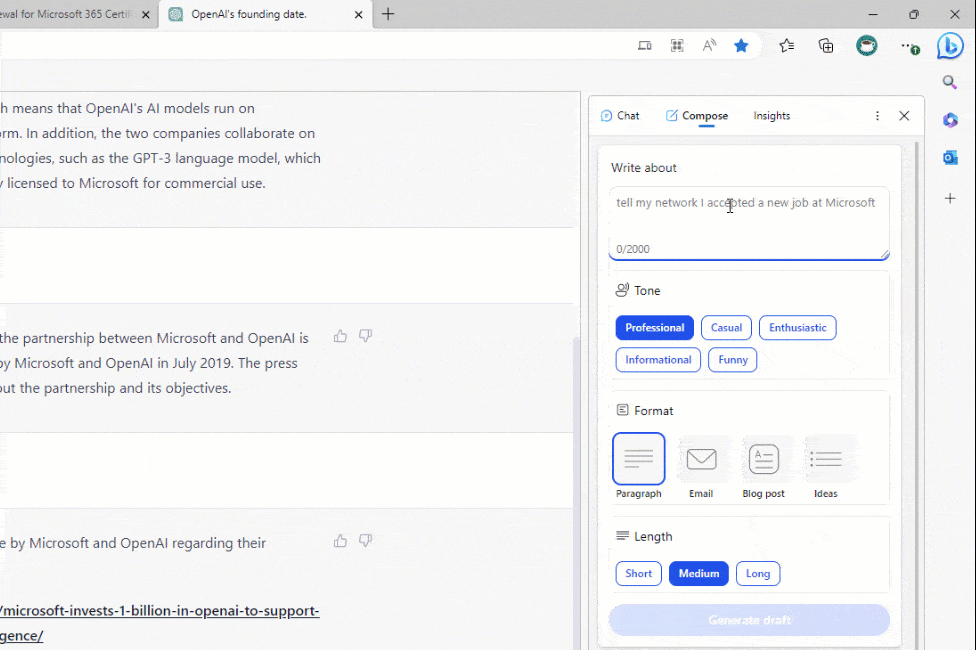Close the Microsoft 365 Certification tab

146,14
